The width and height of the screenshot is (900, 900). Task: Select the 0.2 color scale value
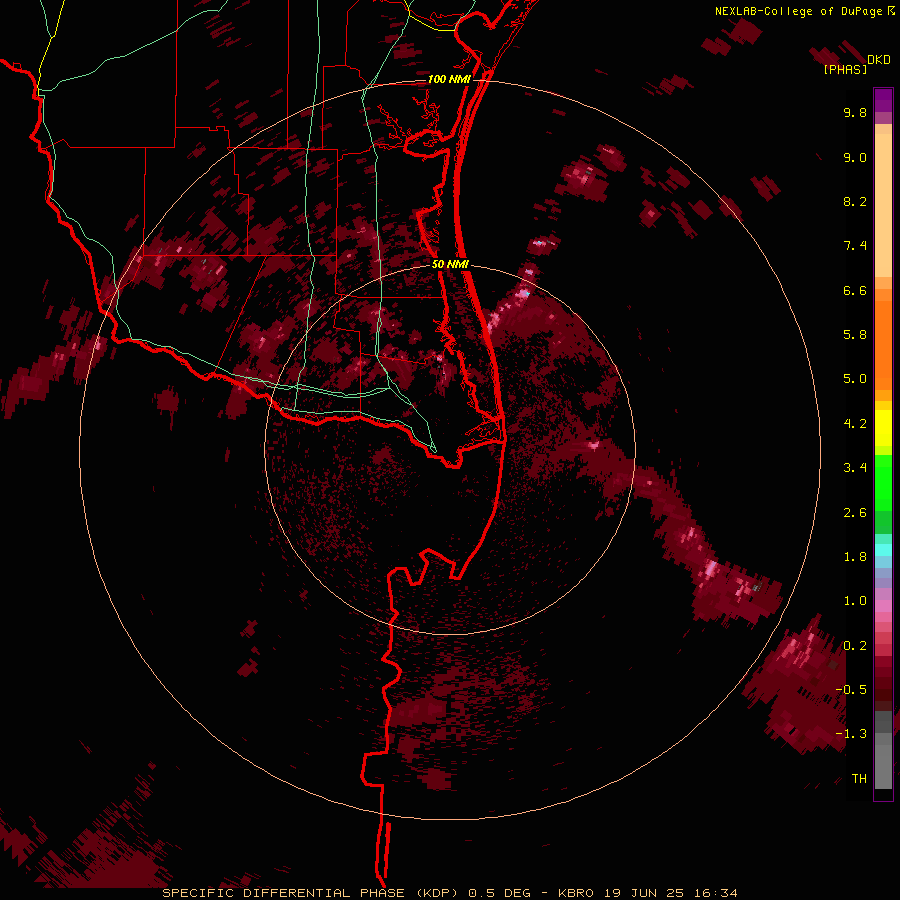point(855,646)
